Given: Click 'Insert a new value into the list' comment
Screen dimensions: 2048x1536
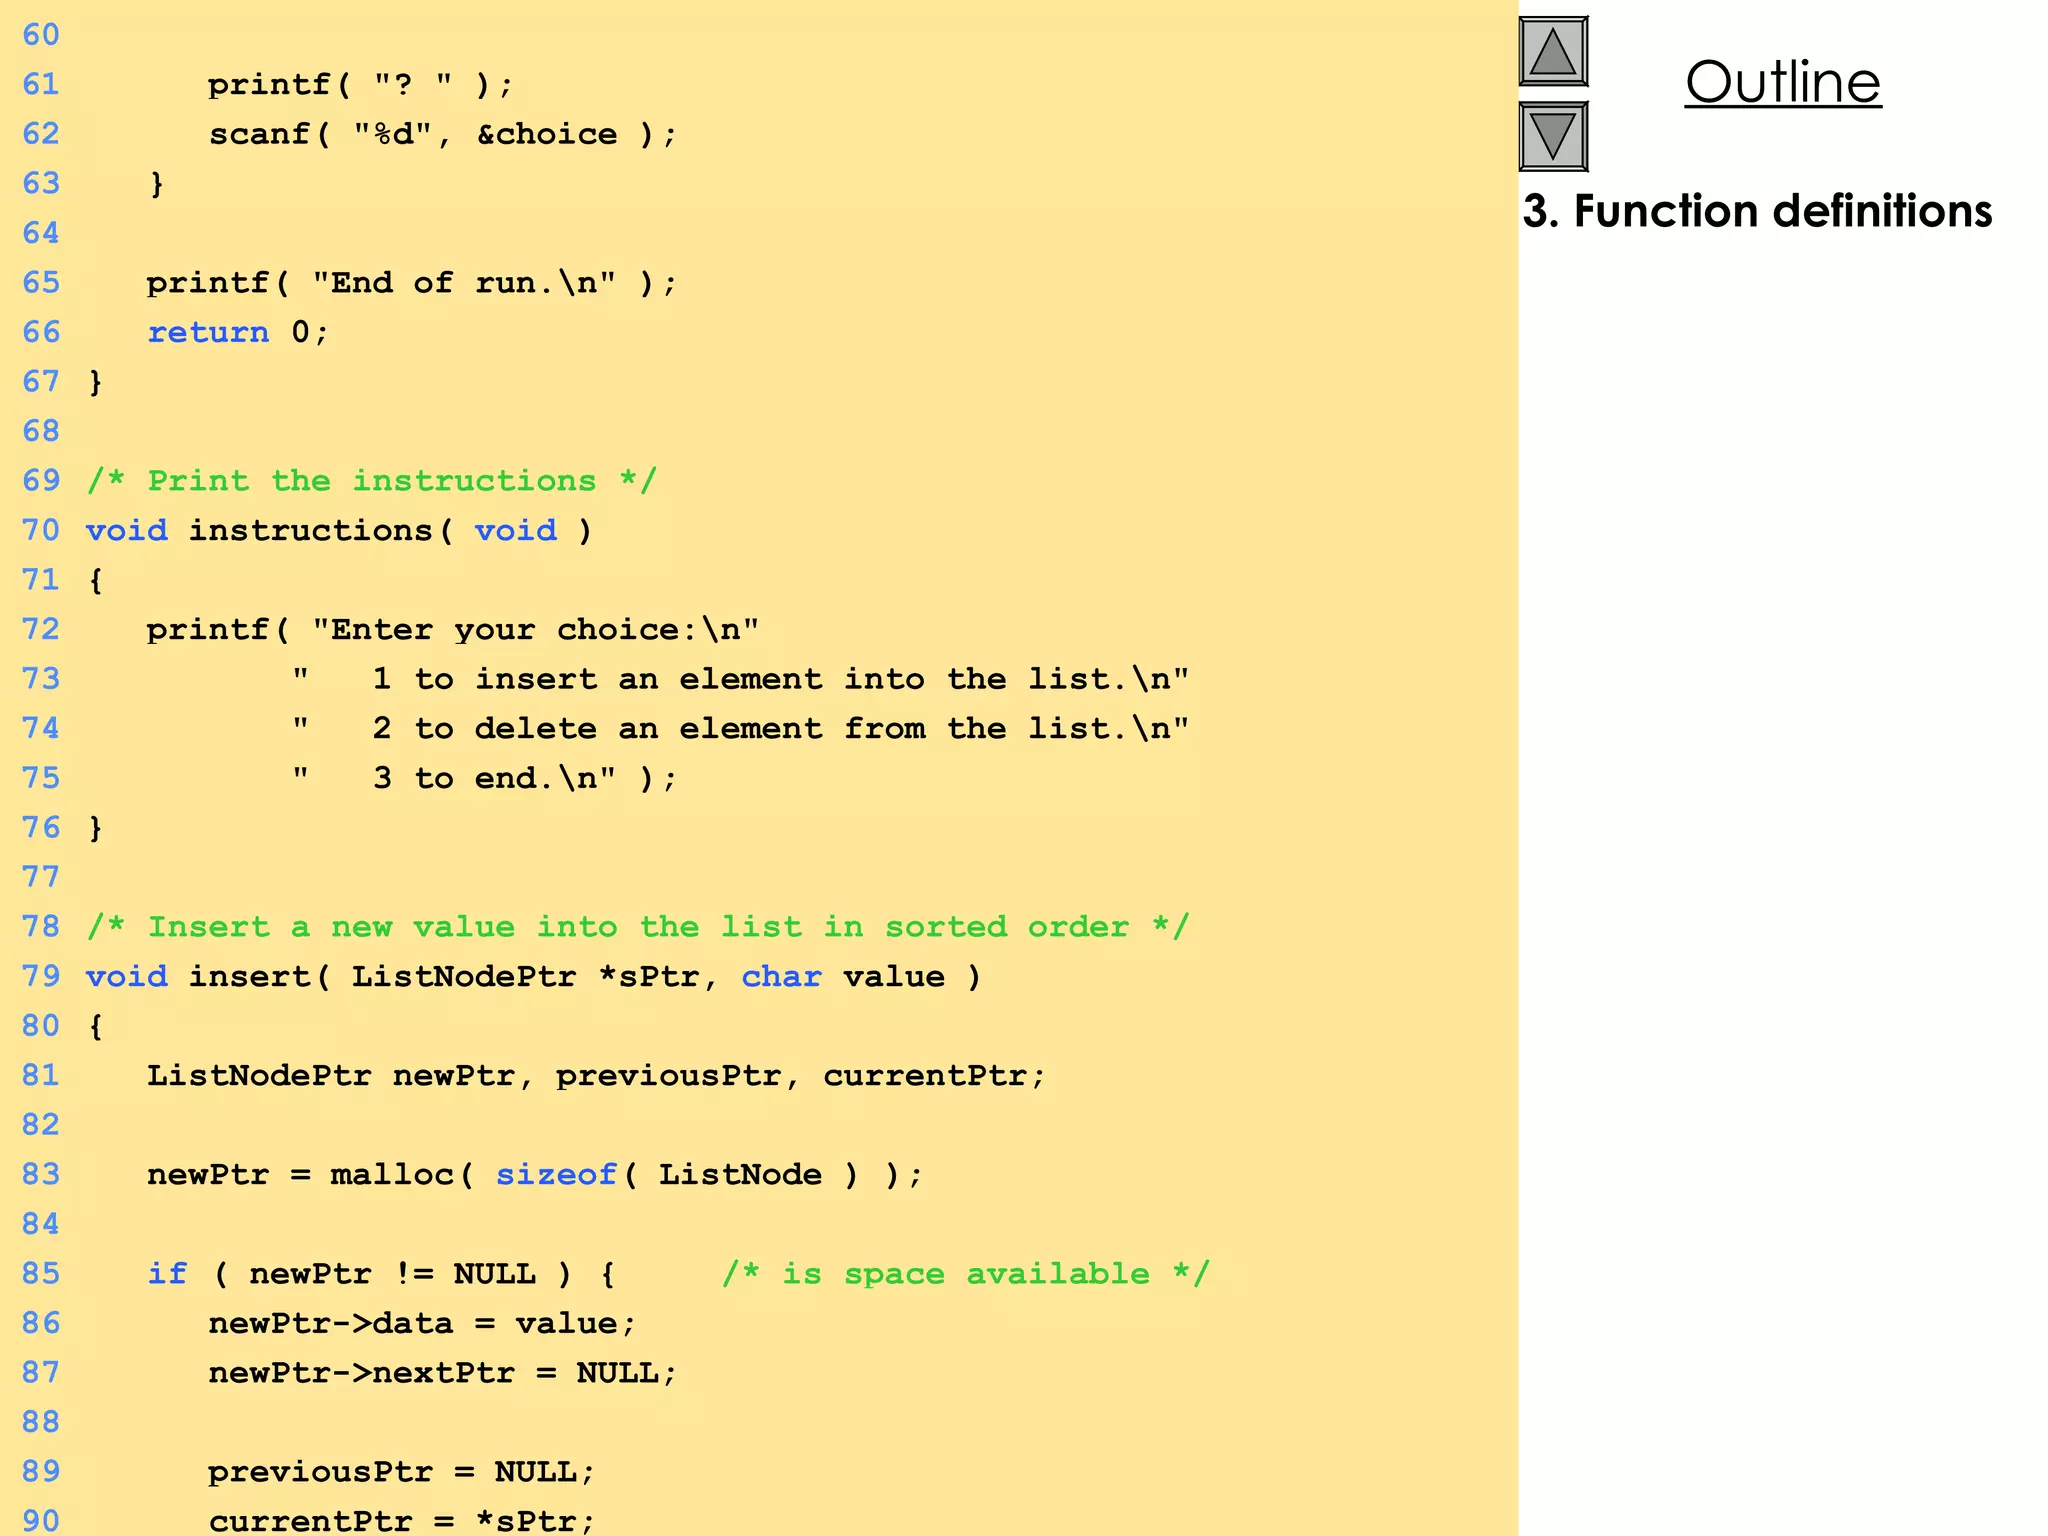Looking at the screenshot, I should click(638, 927).
